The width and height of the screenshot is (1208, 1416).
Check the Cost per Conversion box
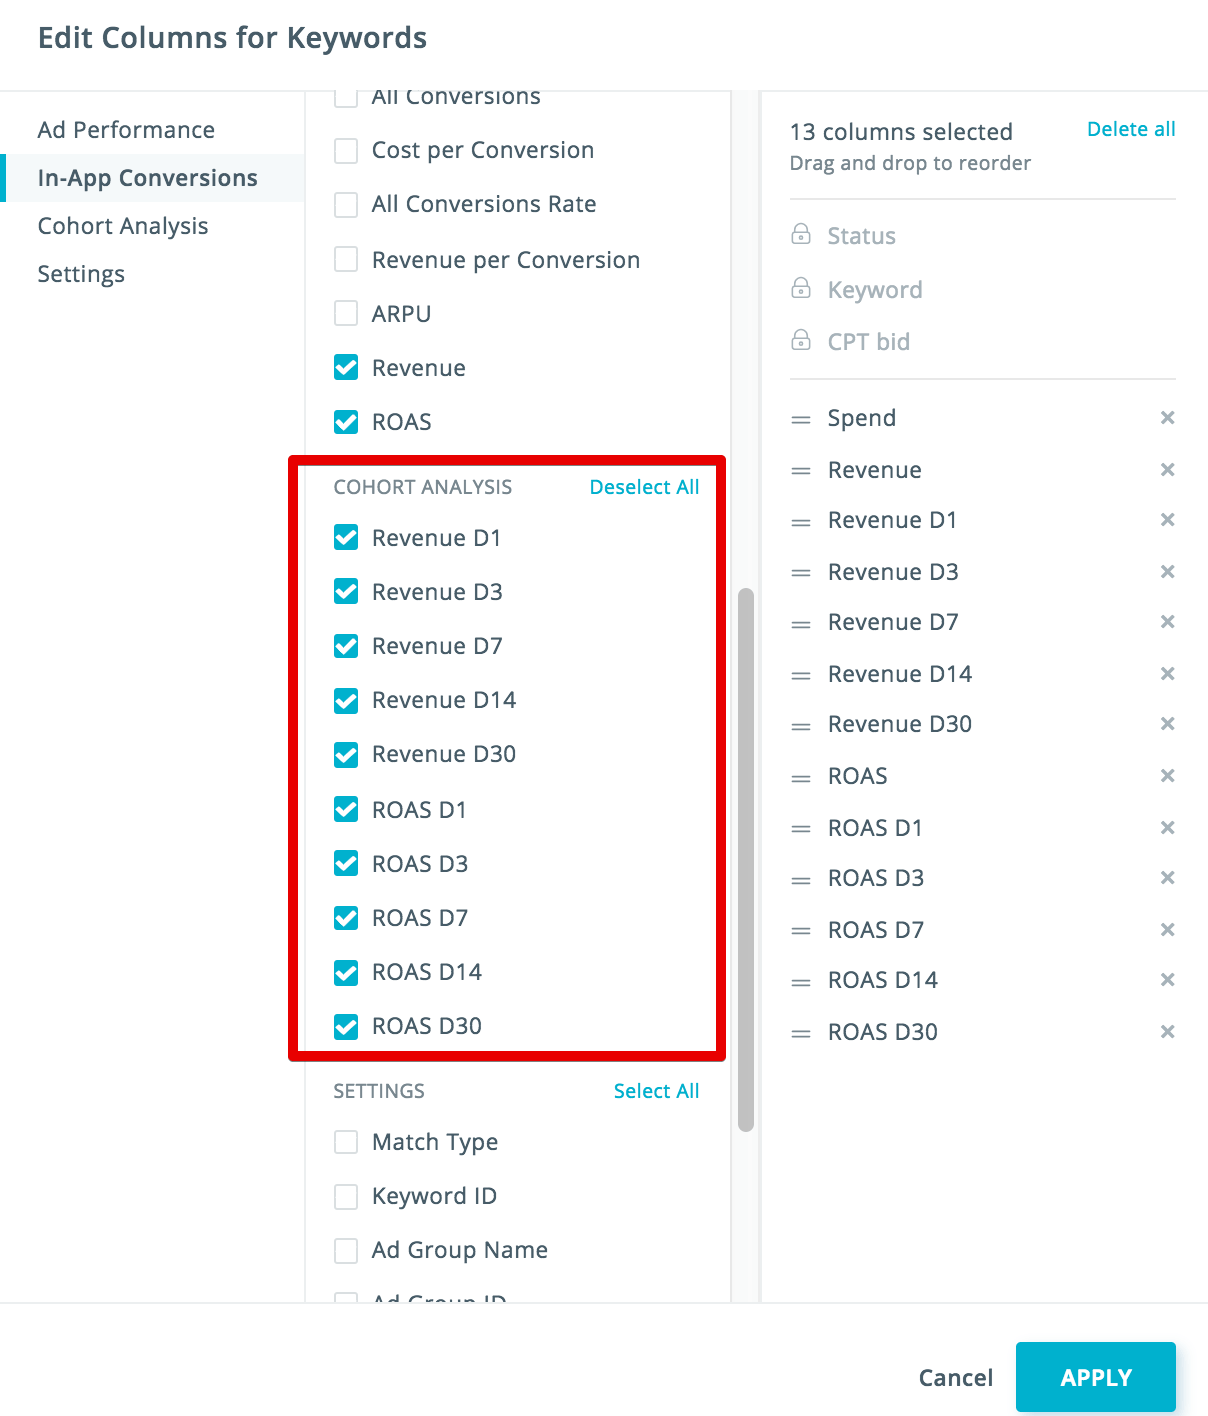coord(346,150)
